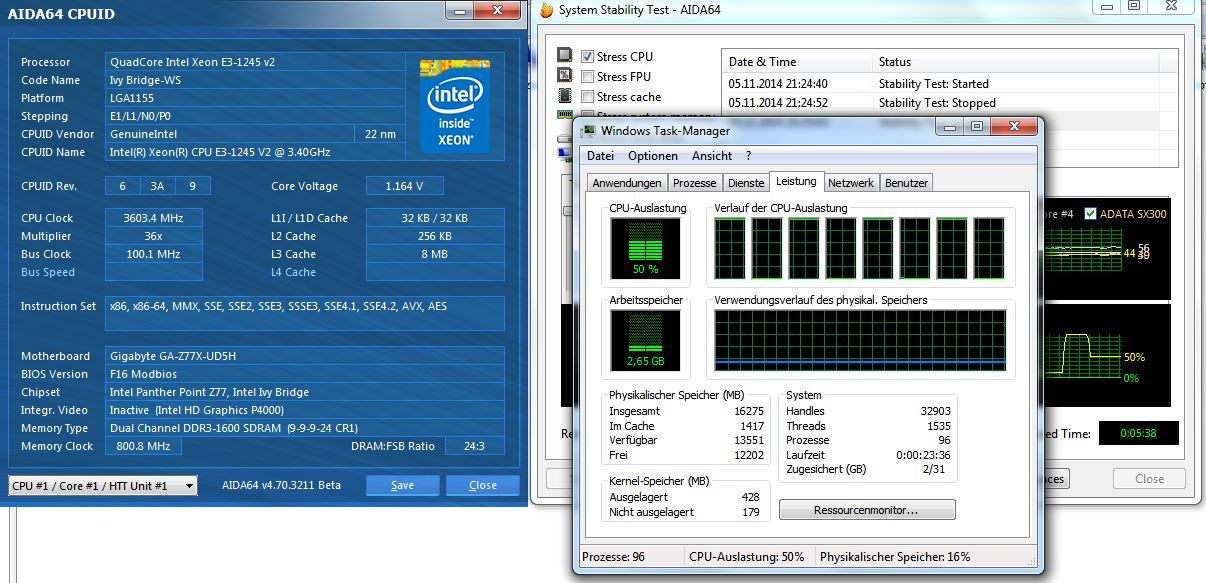The image size is (1206, 583).
Task: Click the Arbeitsspeicher 2,65 GB meter
Action: click(645, 340)
